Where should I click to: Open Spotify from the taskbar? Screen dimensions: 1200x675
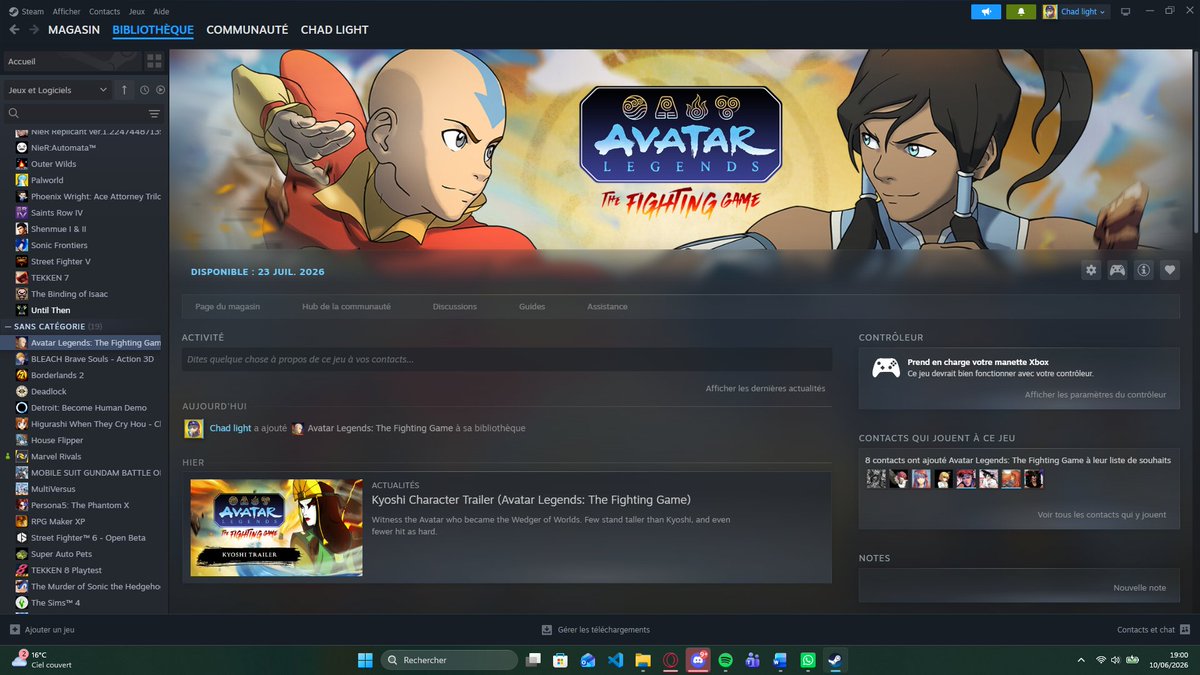point(726,660)
